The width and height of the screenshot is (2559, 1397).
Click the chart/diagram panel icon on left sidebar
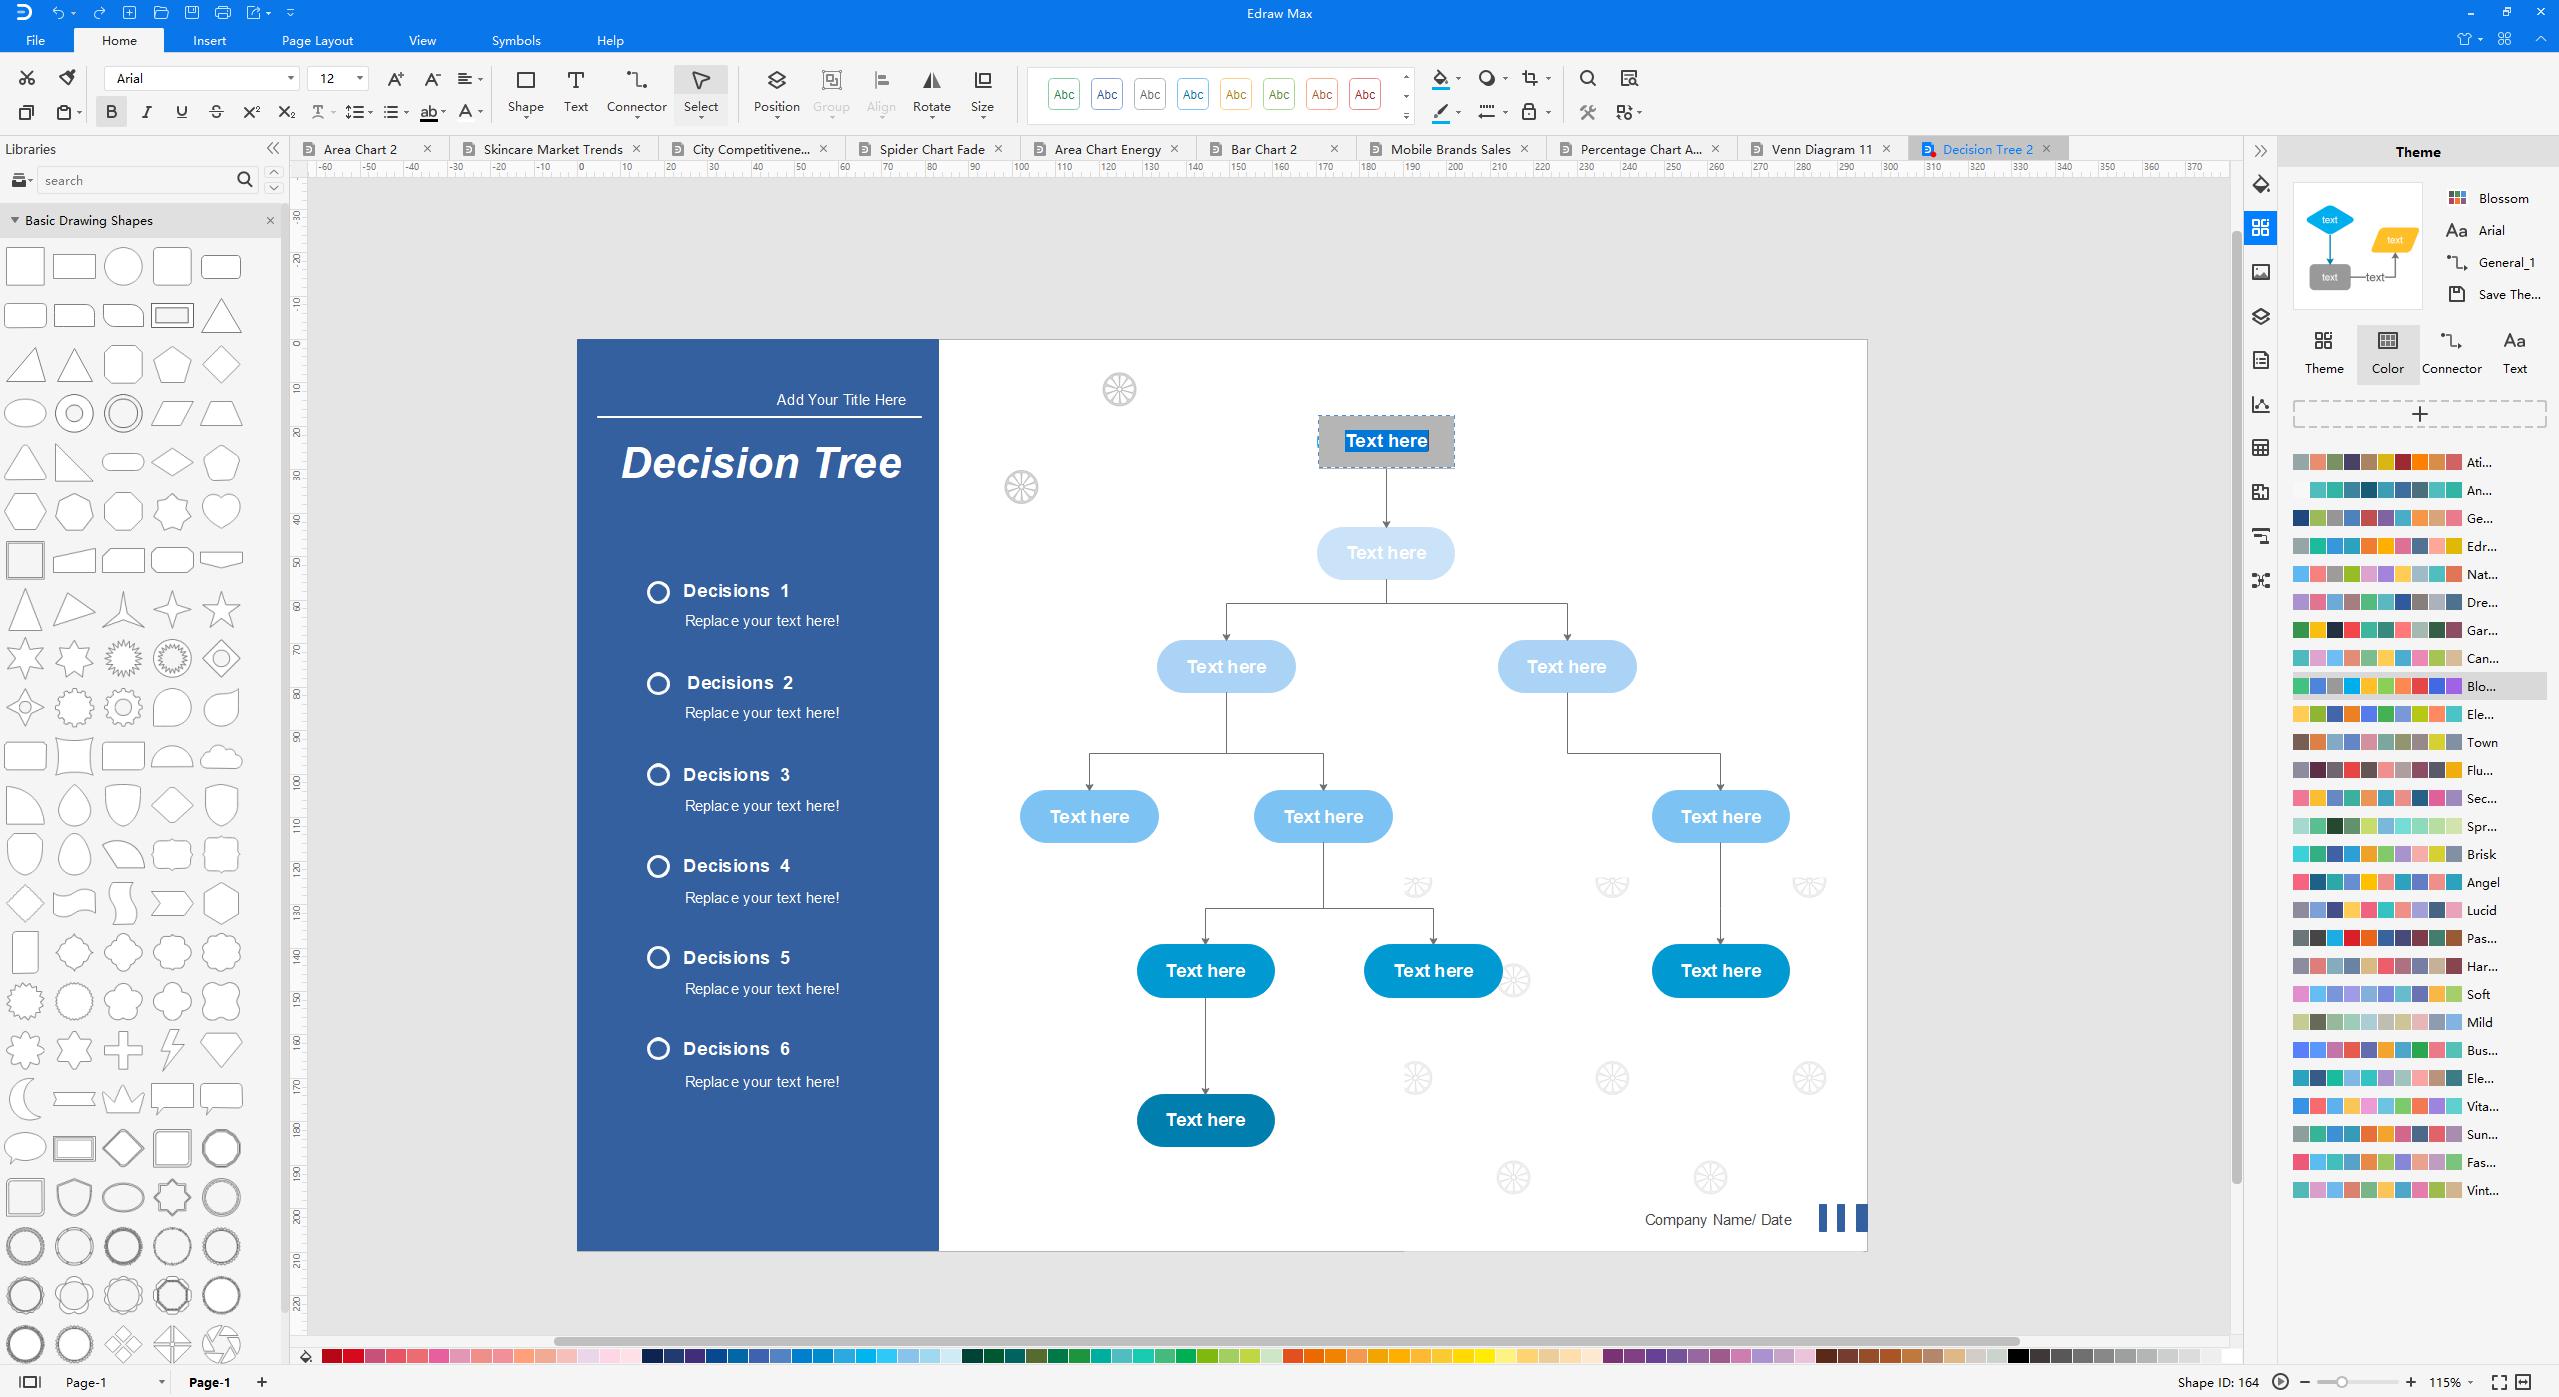click(2263, 403)
